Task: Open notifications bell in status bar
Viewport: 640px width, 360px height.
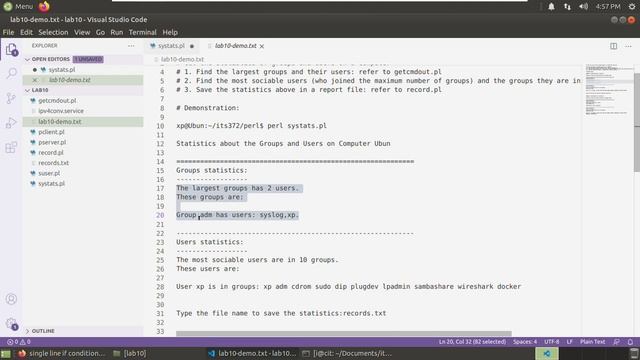Action: tap(630, 342)
